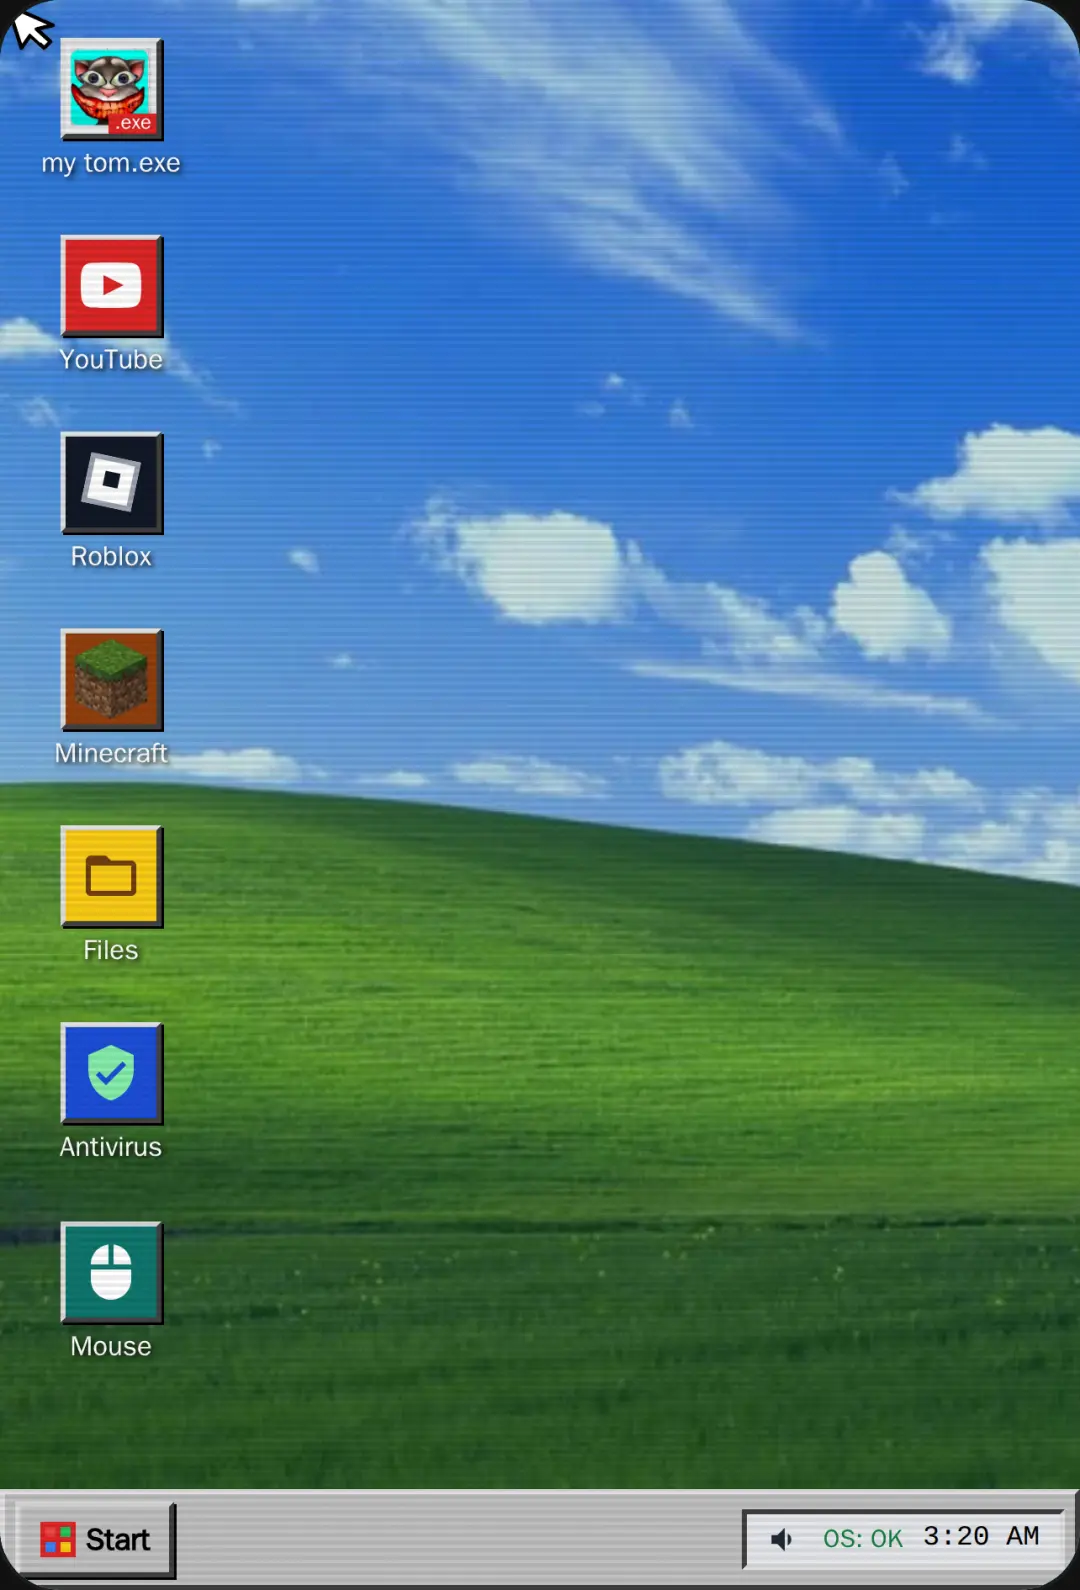This screenshot has width=1080, height=1590.
Task: Open the Mouse settings icon
Action: (x=111, y=1274)
